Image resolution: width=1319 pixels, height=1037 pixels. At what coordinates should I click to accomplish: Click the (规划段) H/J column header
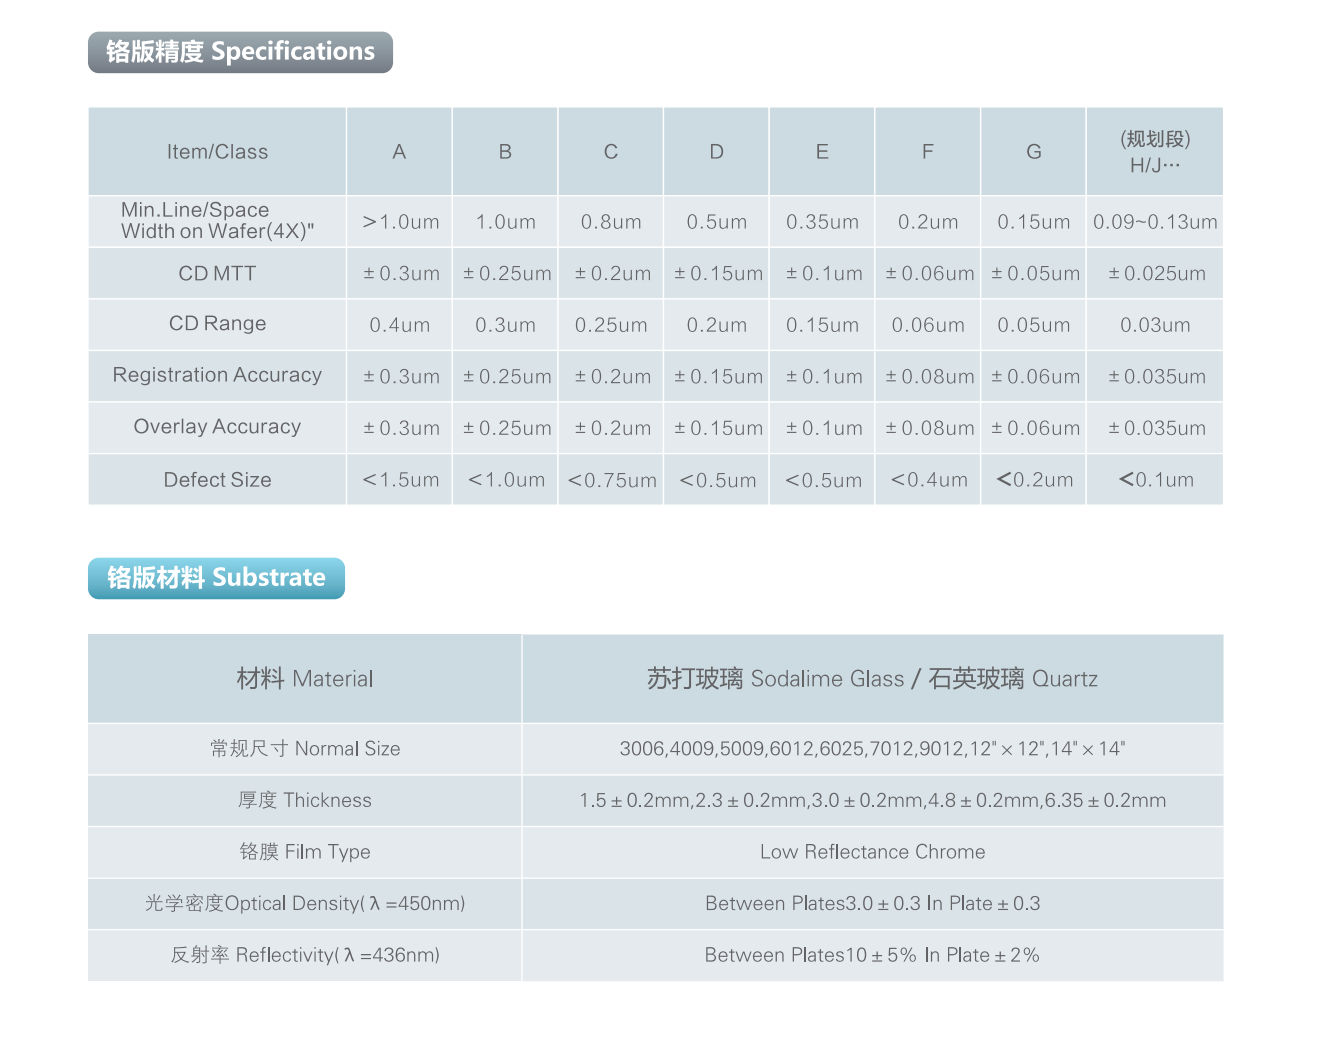pyautogui.click(x=1154, y=152)
